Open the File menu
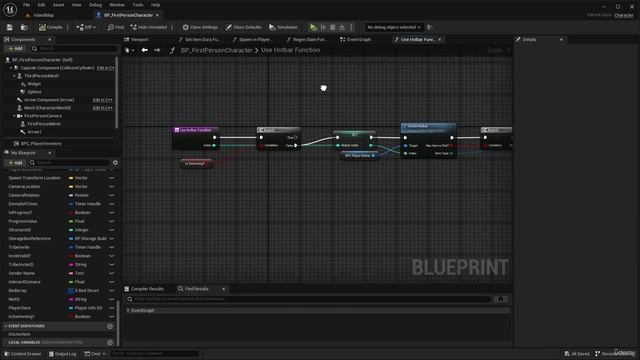Image resolution: width=640 pixels, height=360 pixels. [x=27, y=5]
